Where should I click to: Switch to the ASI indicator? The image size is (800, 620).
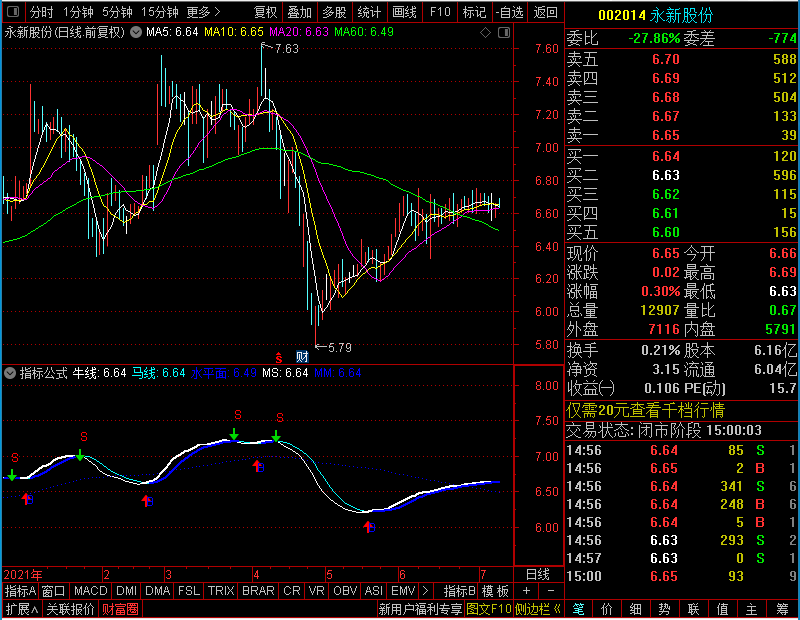click(x=373, y=591)
